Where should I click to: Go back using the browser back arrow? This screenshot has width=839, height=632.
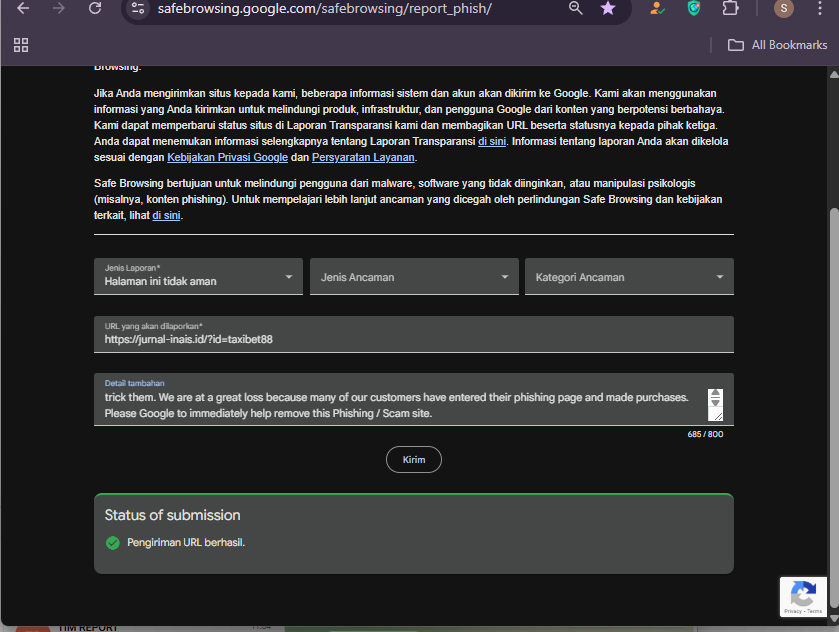click(x=23, y=8)
